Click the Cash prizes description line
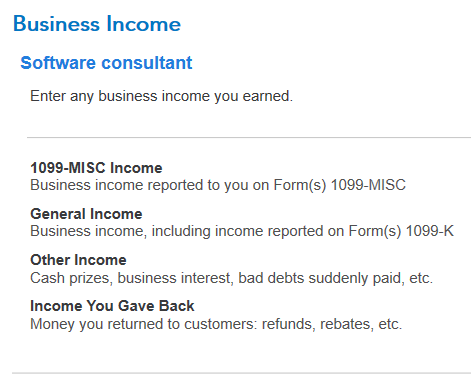The image size is (471, 374). tap(231, 278)
